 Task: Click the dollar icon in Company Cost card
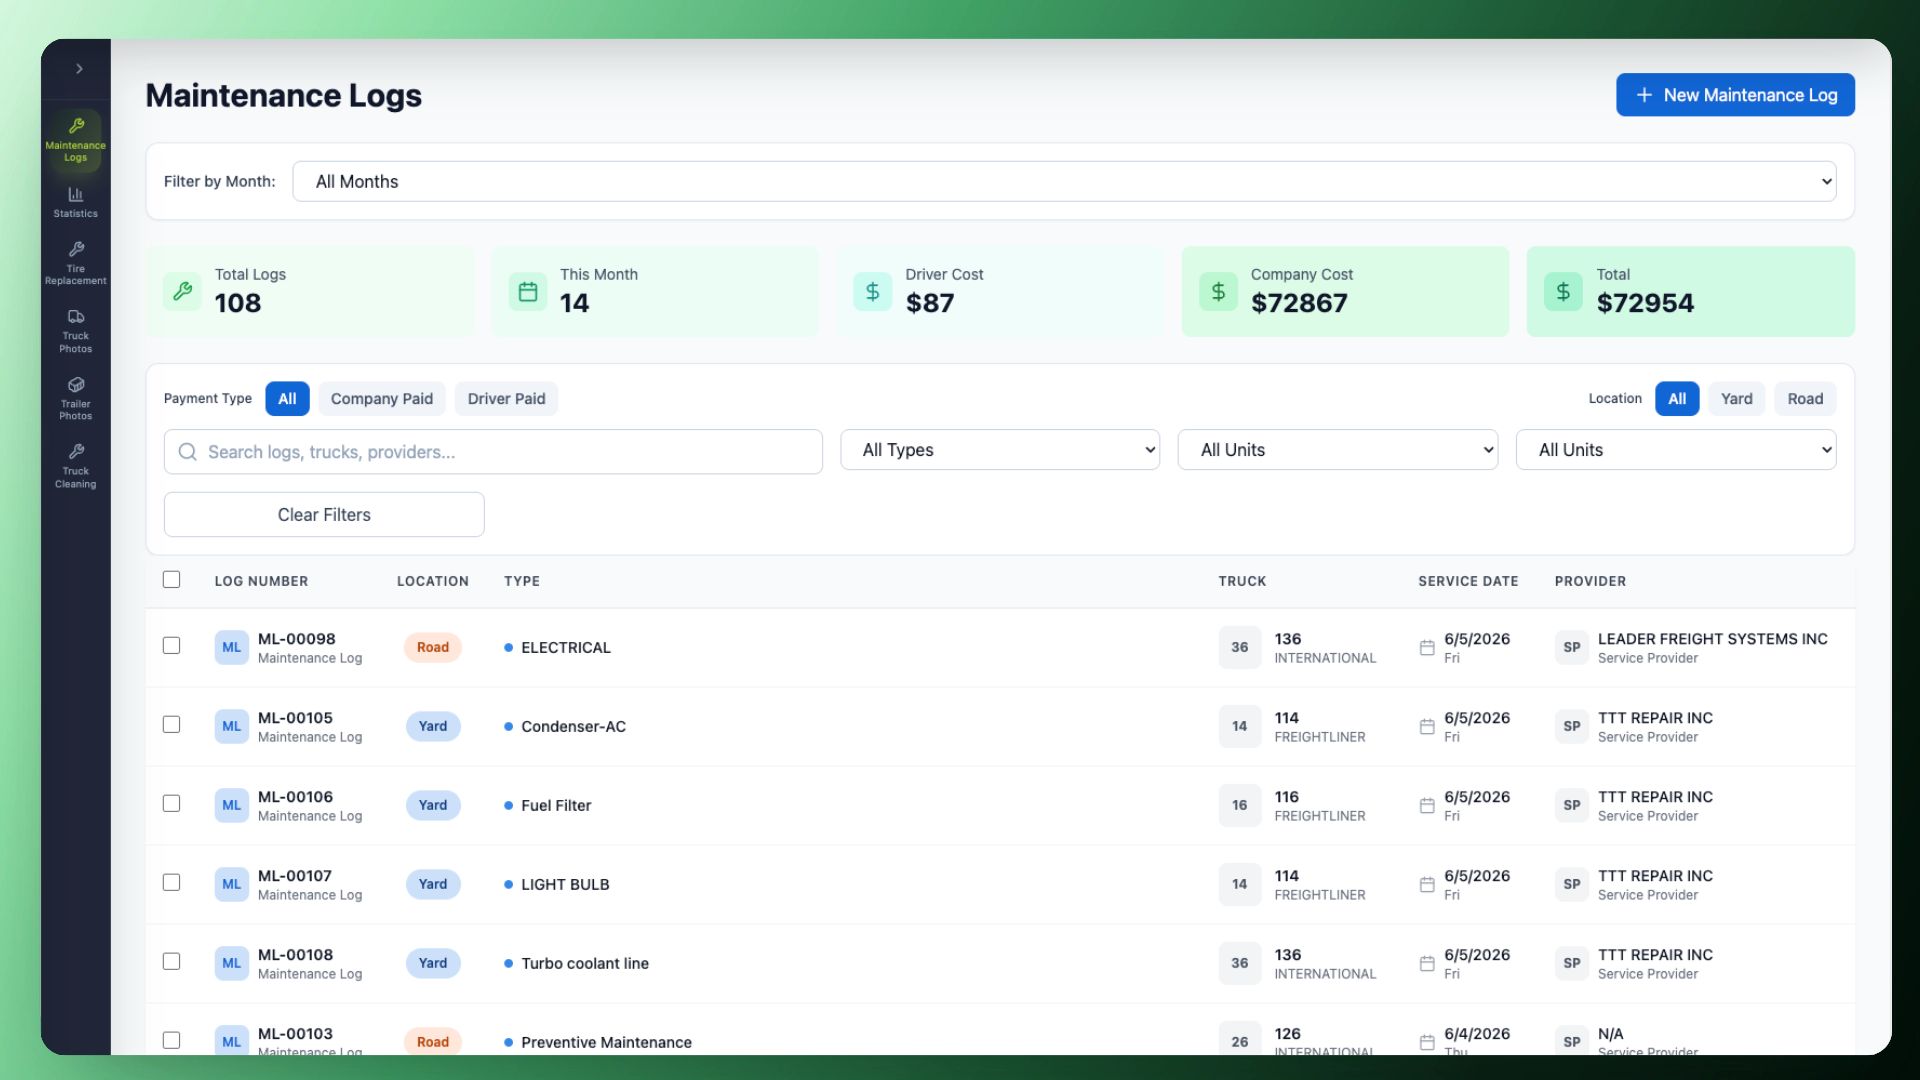point(1218,291)
